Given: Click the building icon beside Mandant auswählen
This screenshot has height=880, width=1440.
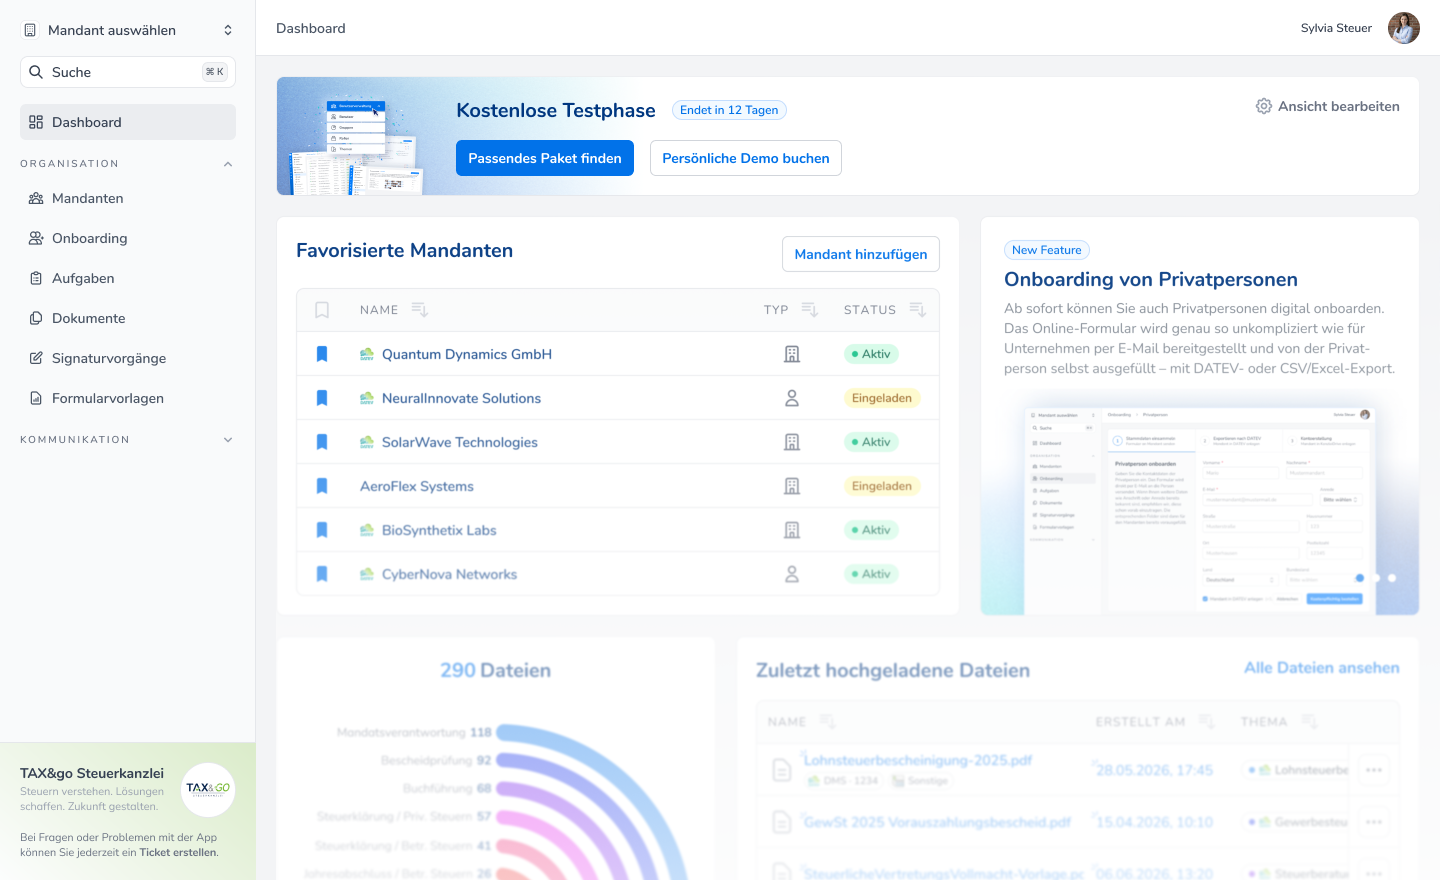Looking at the screenshot, I should [x=30, y=30].
